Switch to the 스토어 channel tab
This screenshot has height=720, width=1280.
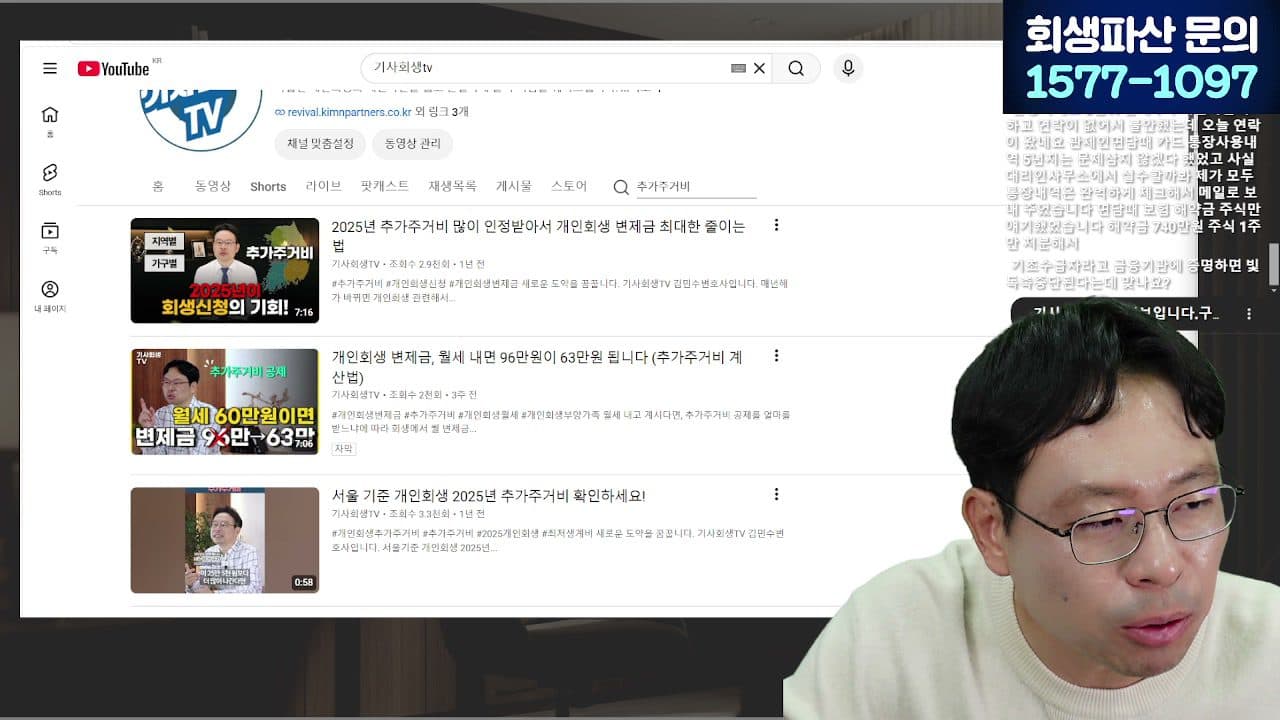(569, 186)
